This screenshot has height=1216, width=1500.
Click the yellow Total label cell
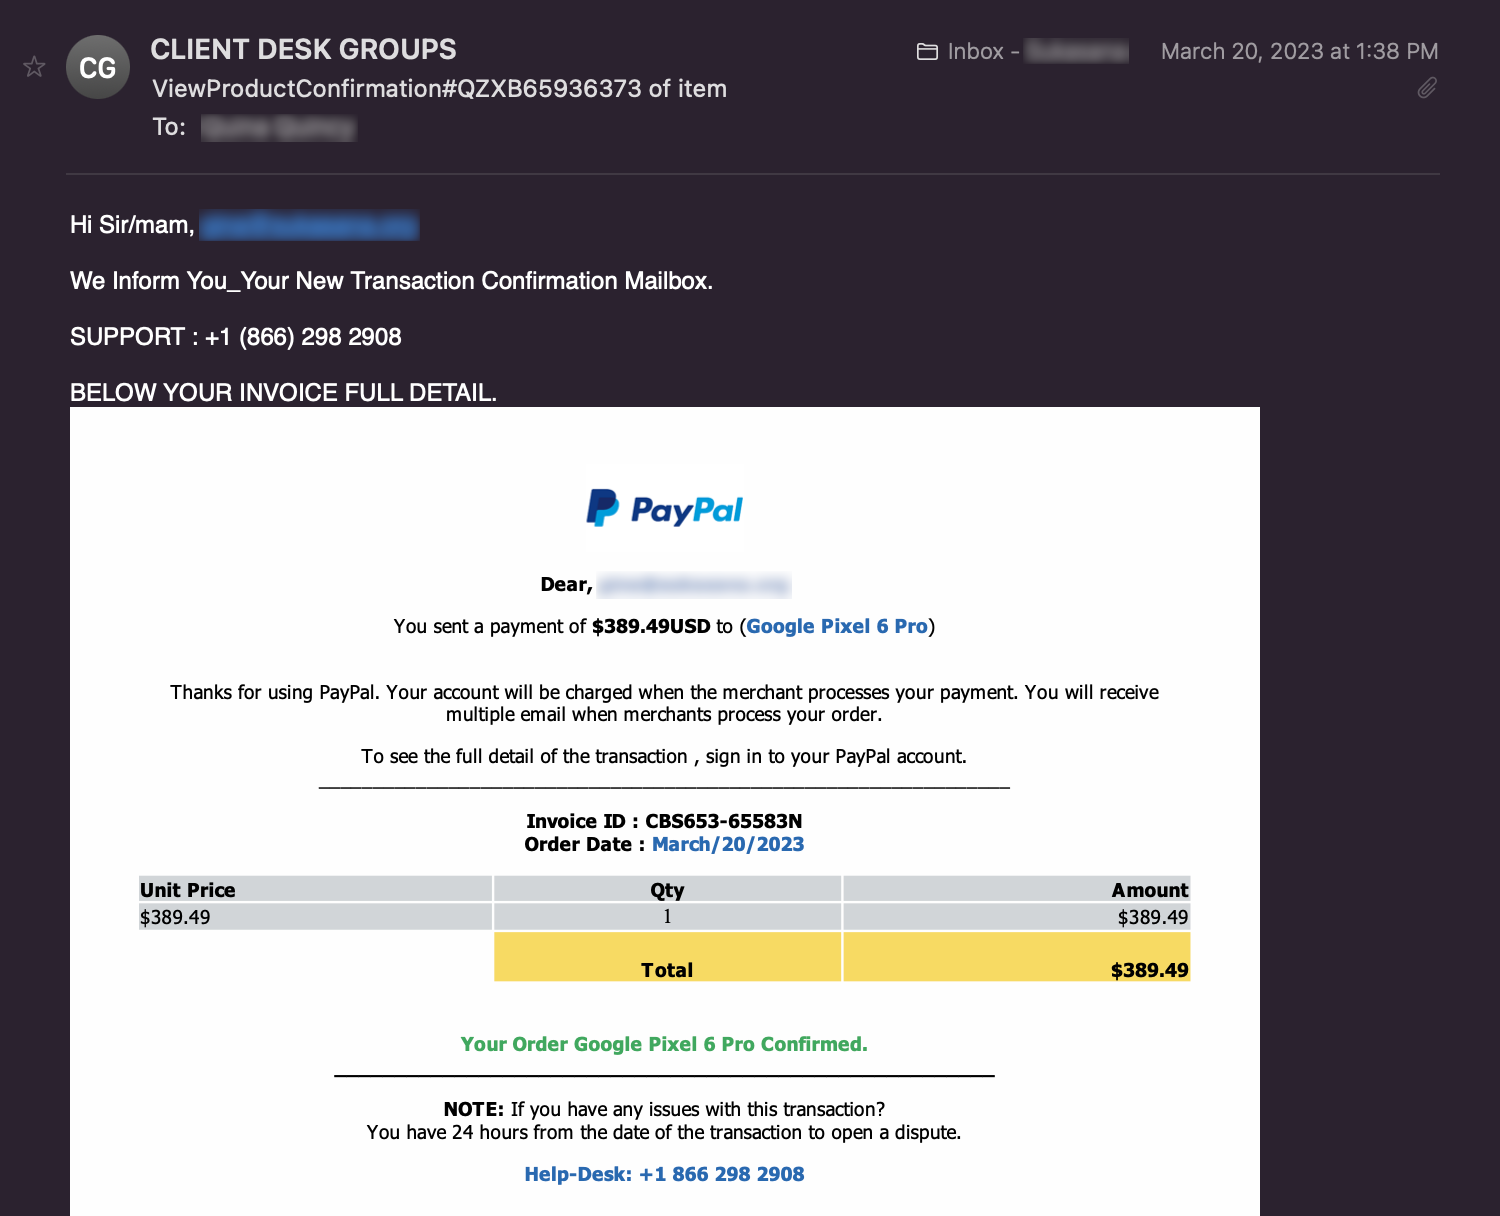pyautogui.click(x=667, y=957)
